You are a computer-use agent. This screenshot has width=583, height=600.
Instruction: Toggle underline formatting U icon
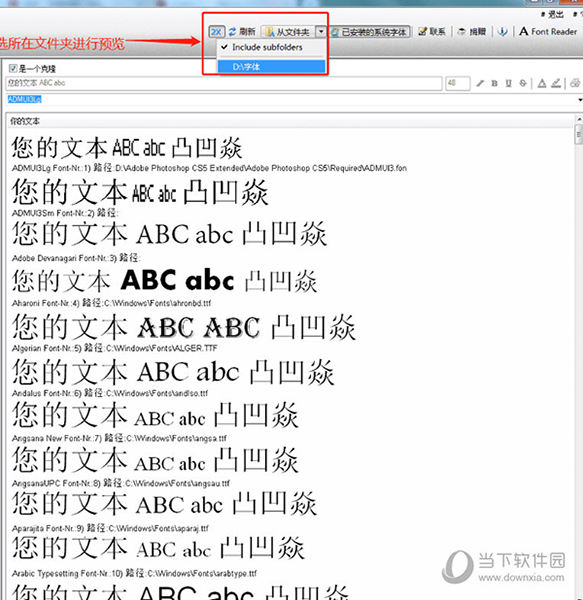pyautogui.click(x=508, y=83)
